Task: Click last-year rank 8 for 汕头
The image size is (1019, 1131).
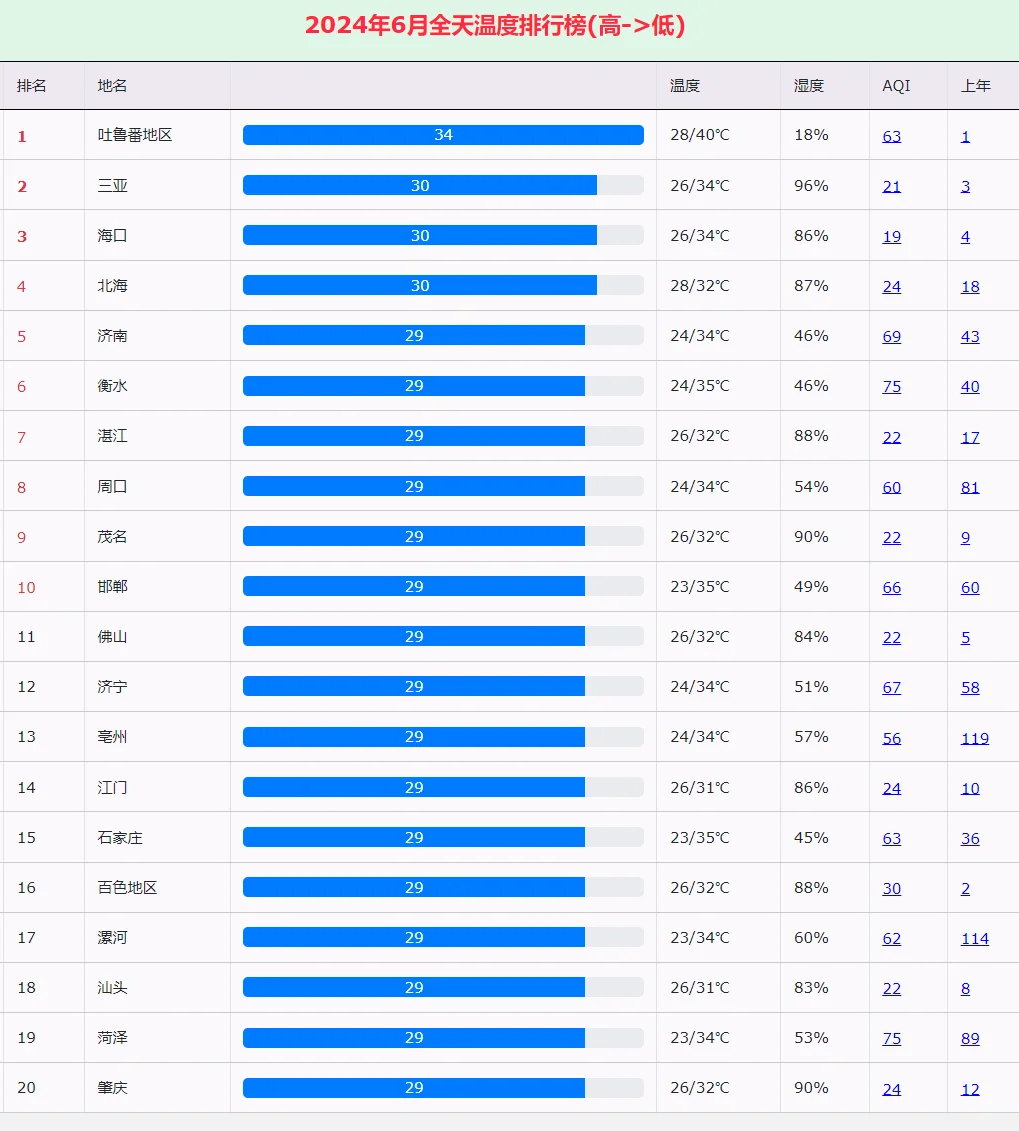Action: click(965, 988)
